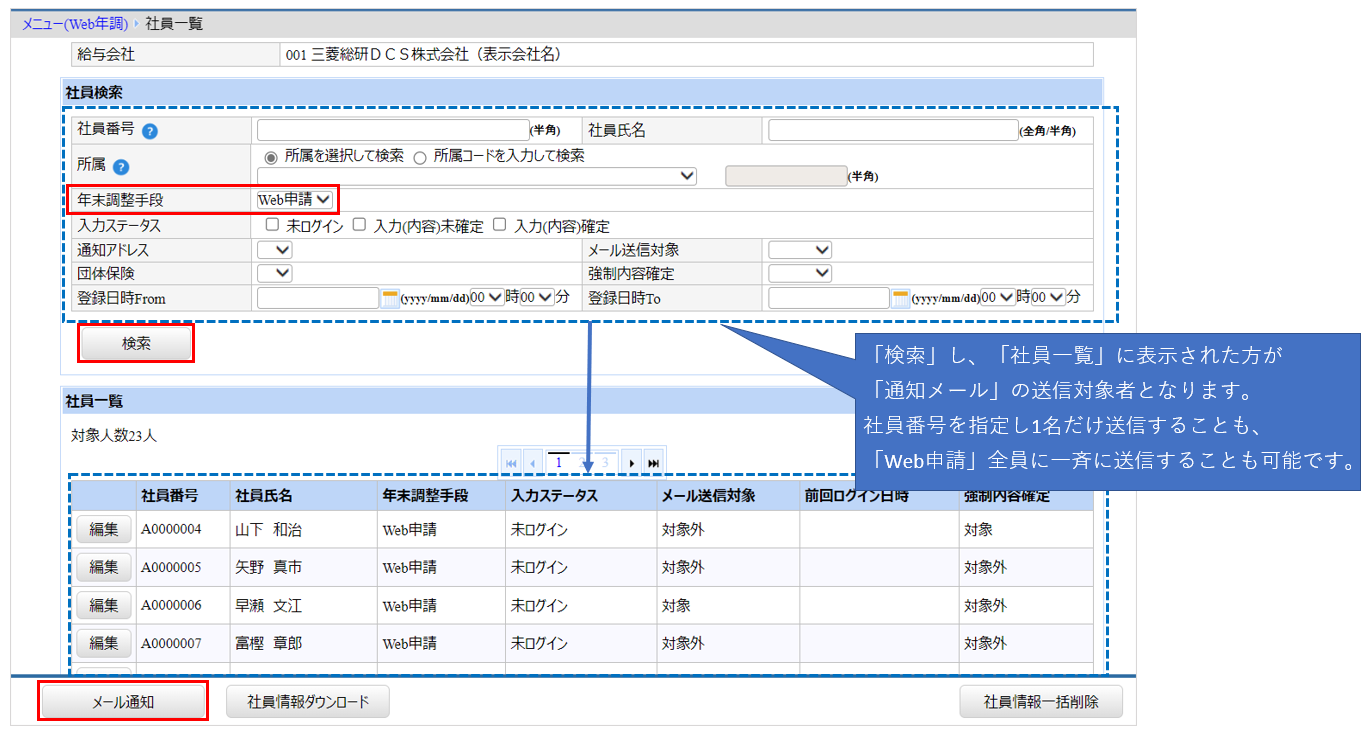Click the 検索 button
This screenshot has height=730, width=1365.
(x=136, y=343)
